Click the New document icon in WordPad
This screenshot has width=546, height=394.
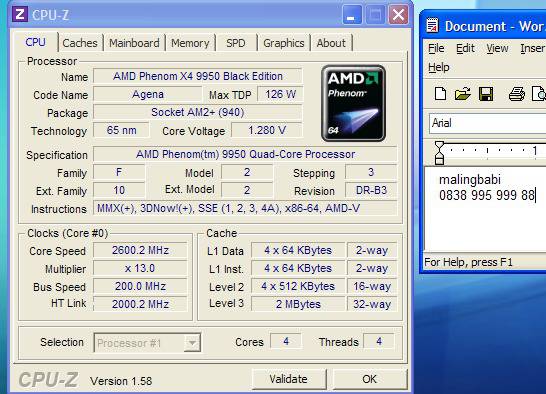440,94
